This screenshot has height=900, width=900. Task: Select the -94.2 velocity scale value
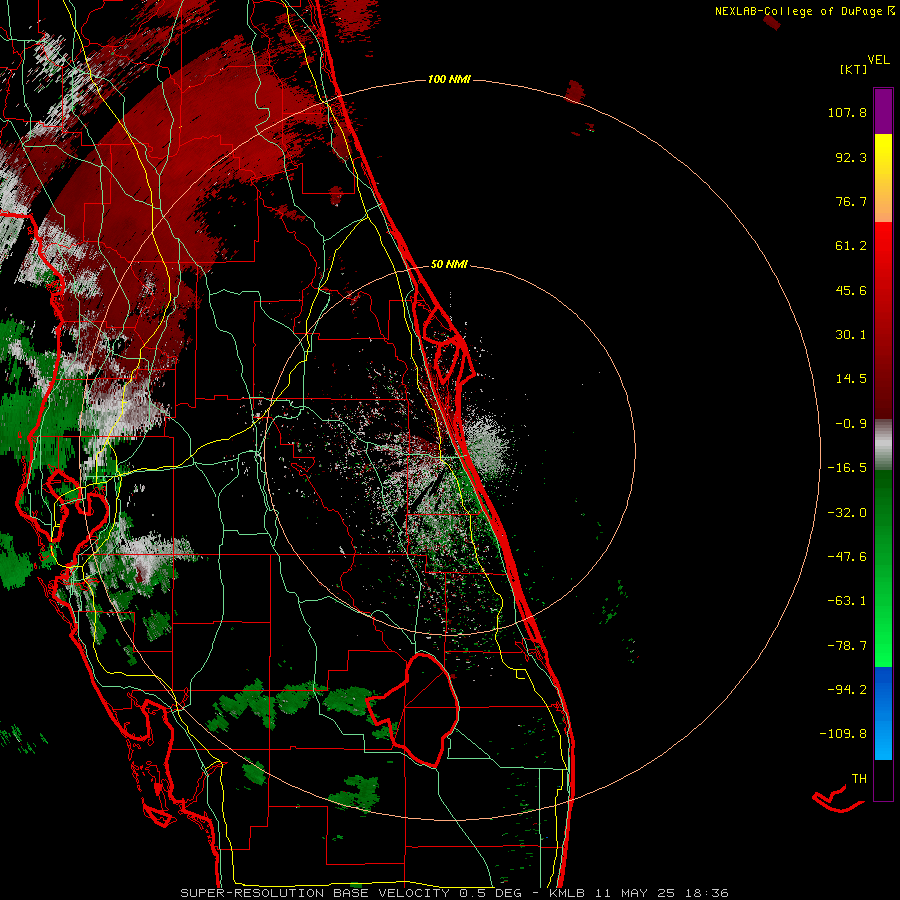(x=847, y=690)
